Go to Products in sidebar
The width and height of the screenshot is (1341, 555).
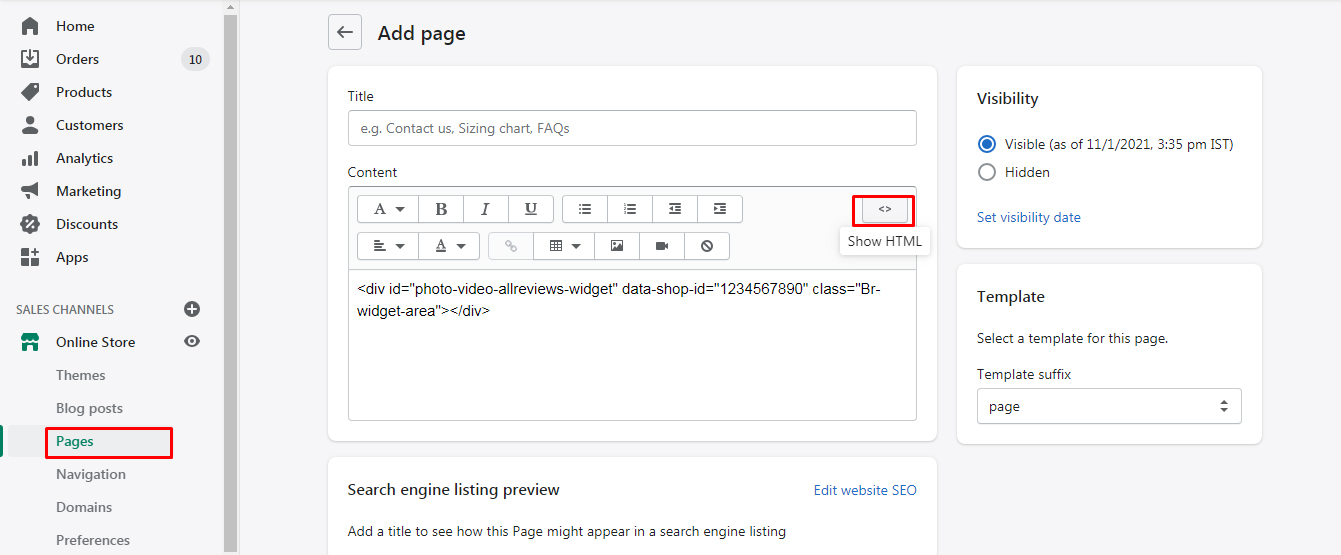(x=84, y=92)
